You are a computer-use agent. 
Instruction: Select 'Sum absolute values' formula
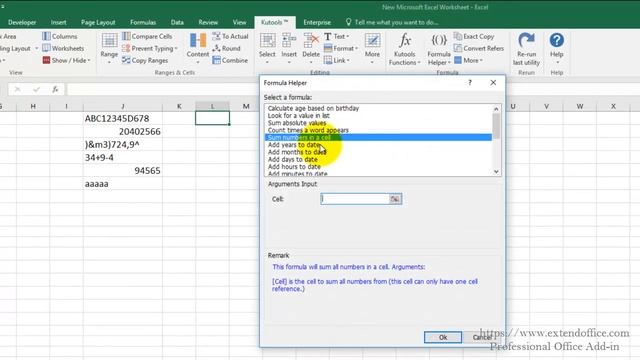(297, 123)
